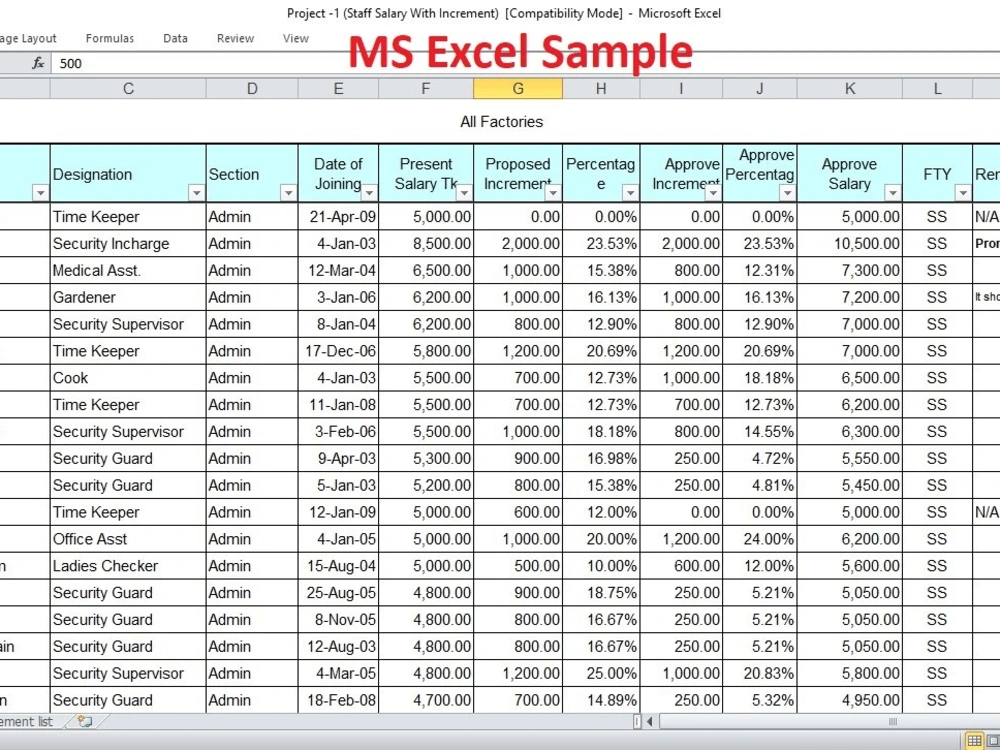
Task: Select column K header
Action: point(849,89)
